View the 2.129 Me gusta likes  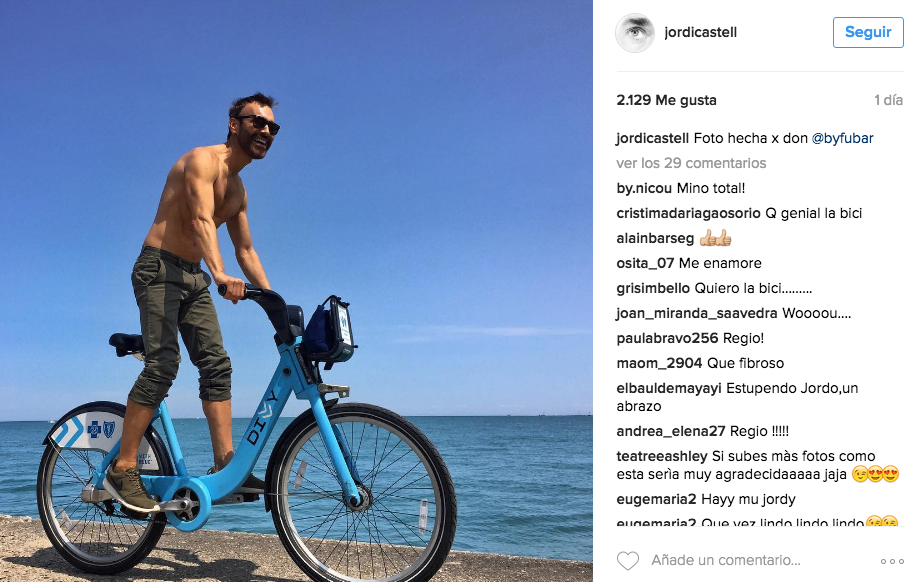coord(666,100)
